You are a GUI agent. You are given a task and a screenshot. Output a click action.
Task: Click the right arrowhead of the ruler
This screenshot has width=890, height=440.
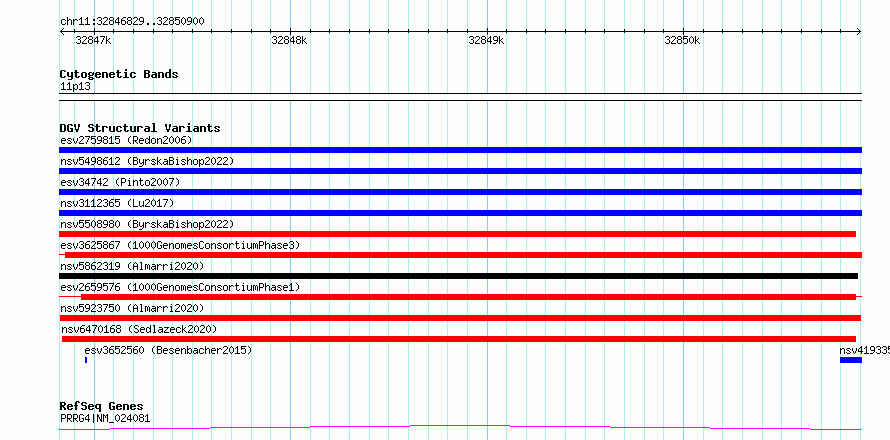859,31
